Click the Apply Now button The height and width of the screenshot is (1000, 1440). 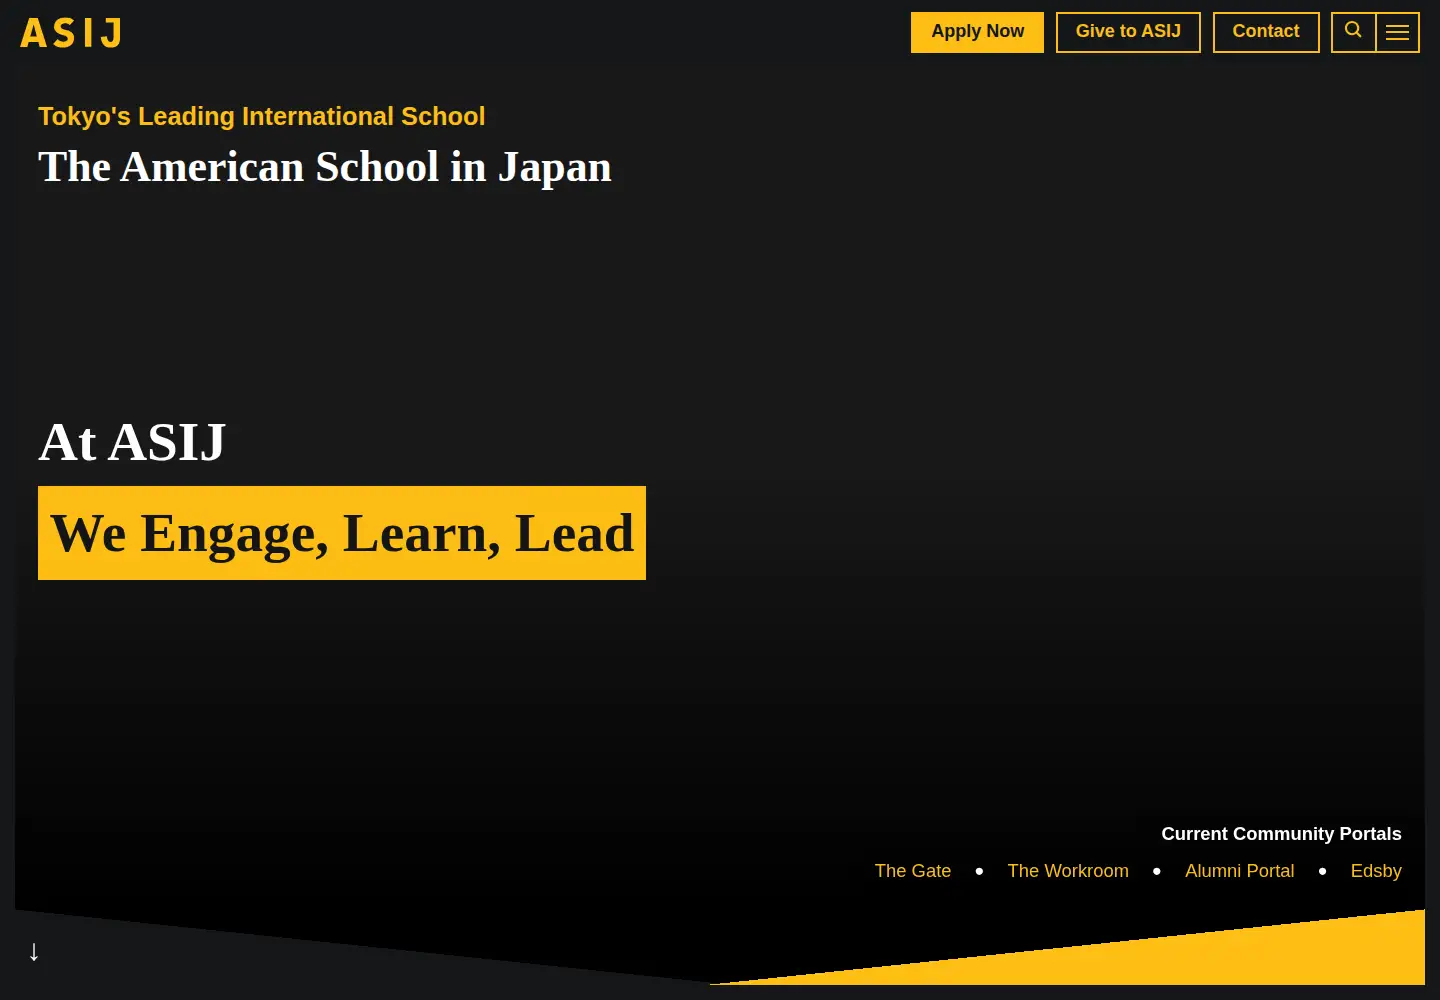[x=977, y=32]
